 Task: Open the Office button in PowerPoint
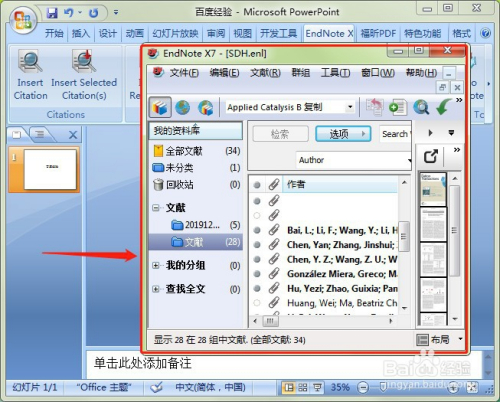[x=23, y=19]
